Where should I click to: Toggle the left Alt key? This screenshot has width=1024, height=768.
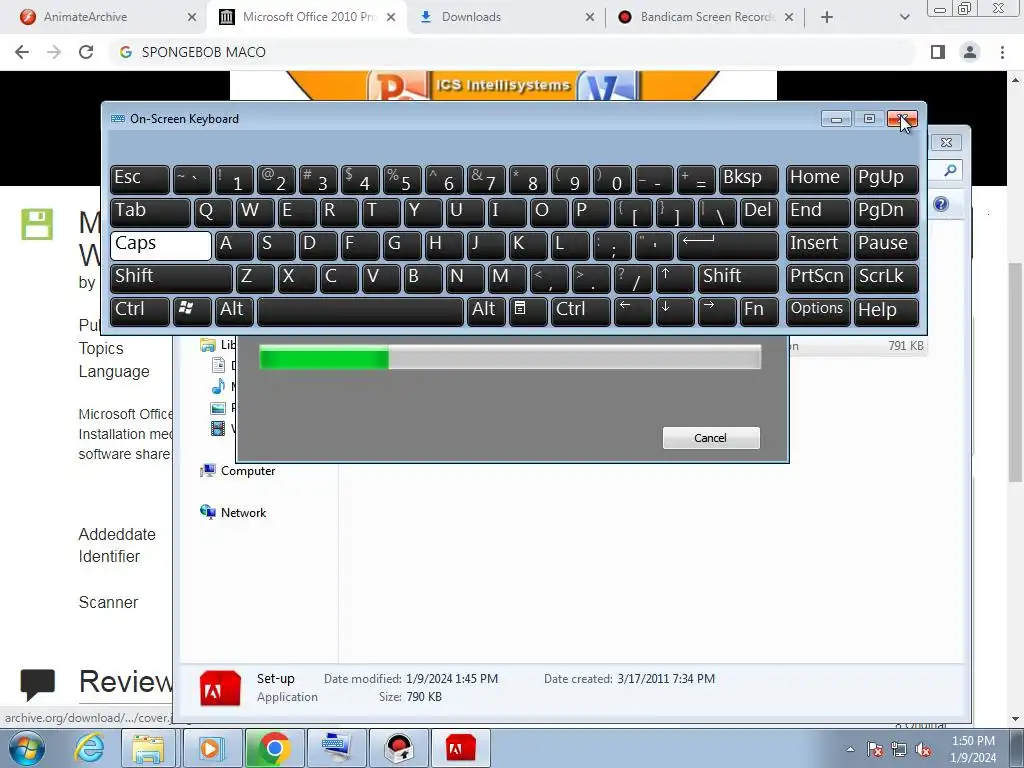(x=234, y=311)
